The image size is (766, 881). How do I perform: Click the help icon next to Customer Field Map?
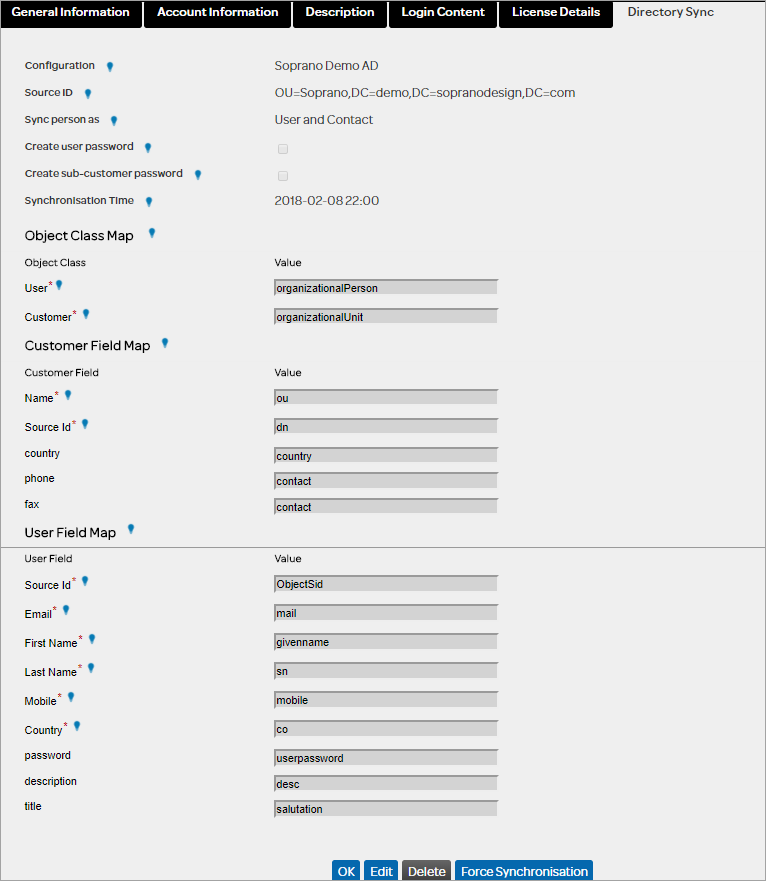pos(165,344)
